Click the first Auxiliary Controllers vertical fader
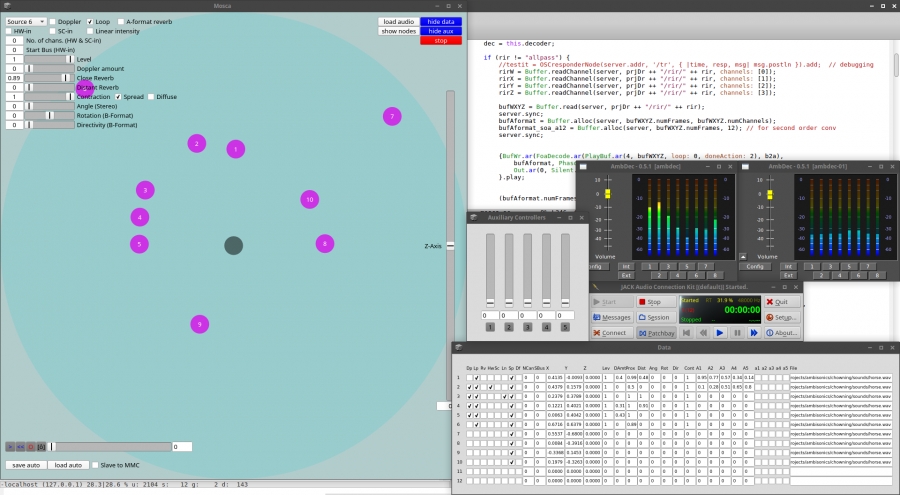900x495 pixels. click(x=490, y=271)
